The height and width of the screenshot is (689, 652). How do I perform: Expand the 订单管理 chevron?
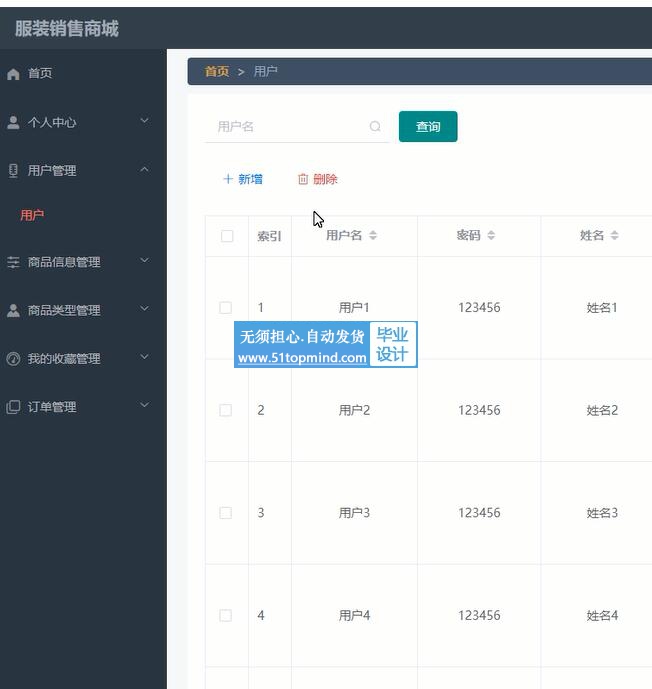click(x=144, y=405)
